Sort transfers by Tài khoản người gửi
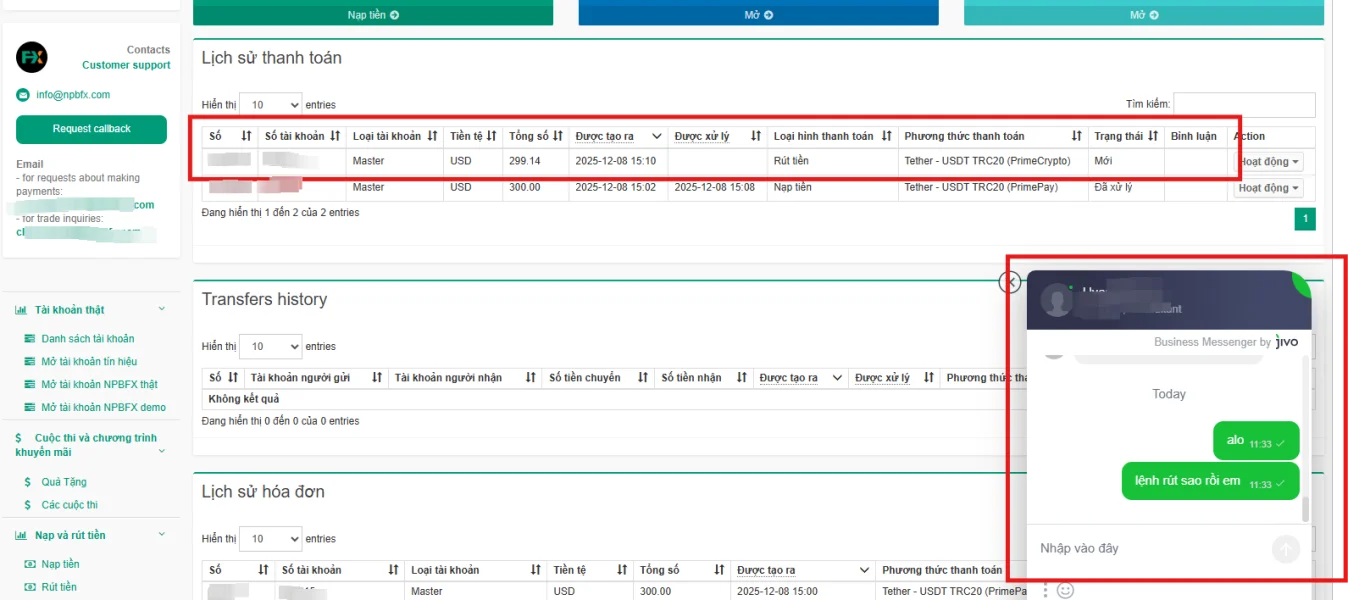The height and width of the screenshot is (600, 1348). point(377,378)
